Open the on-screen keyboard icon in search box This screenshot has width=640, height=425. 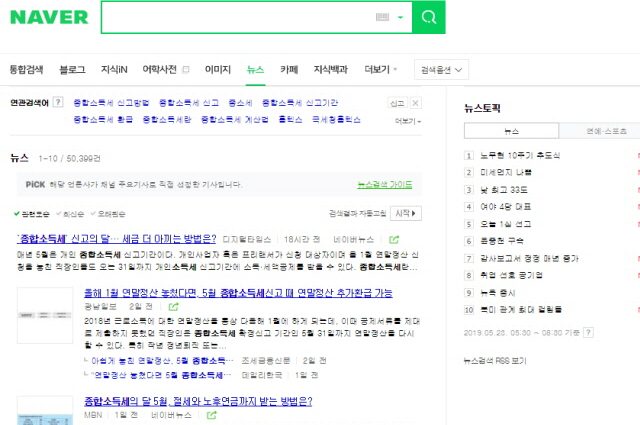[382, 18]
